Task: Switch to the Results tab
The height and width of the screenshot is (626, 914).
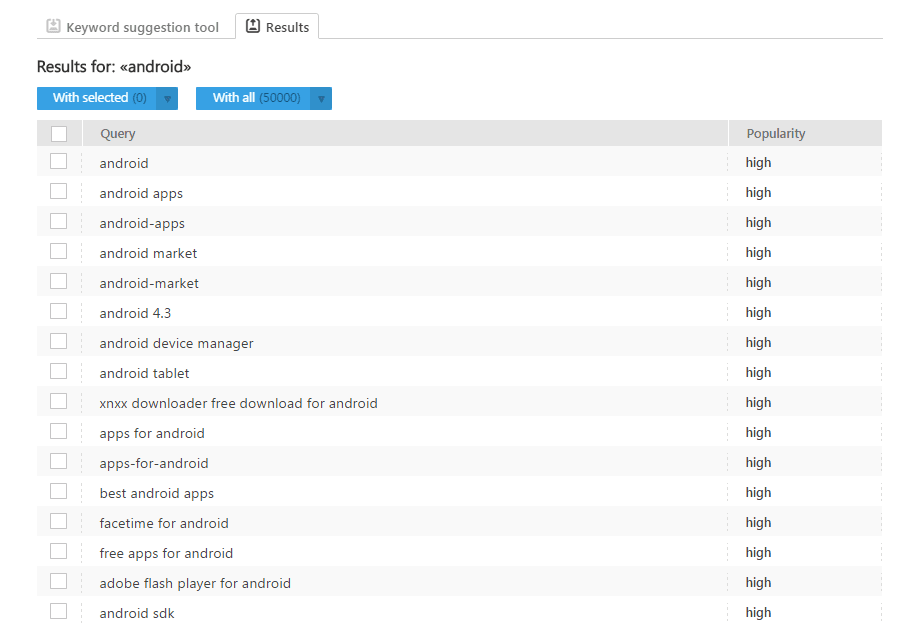Action: tap(277, 27)
